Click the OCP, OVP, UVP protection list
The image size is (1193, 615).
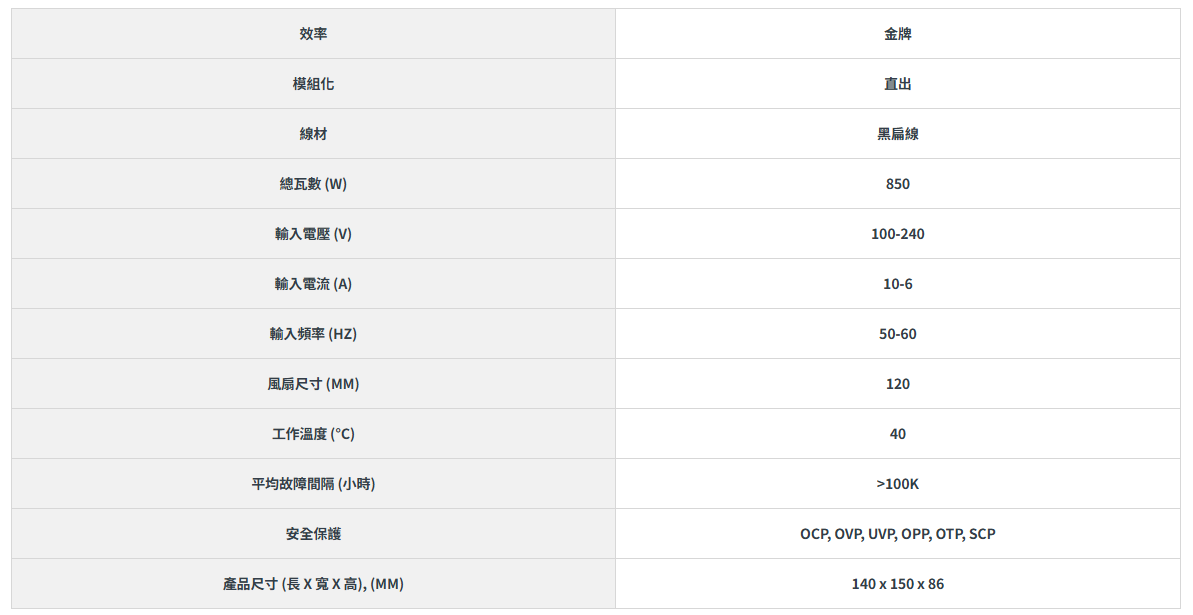point(897,534)
